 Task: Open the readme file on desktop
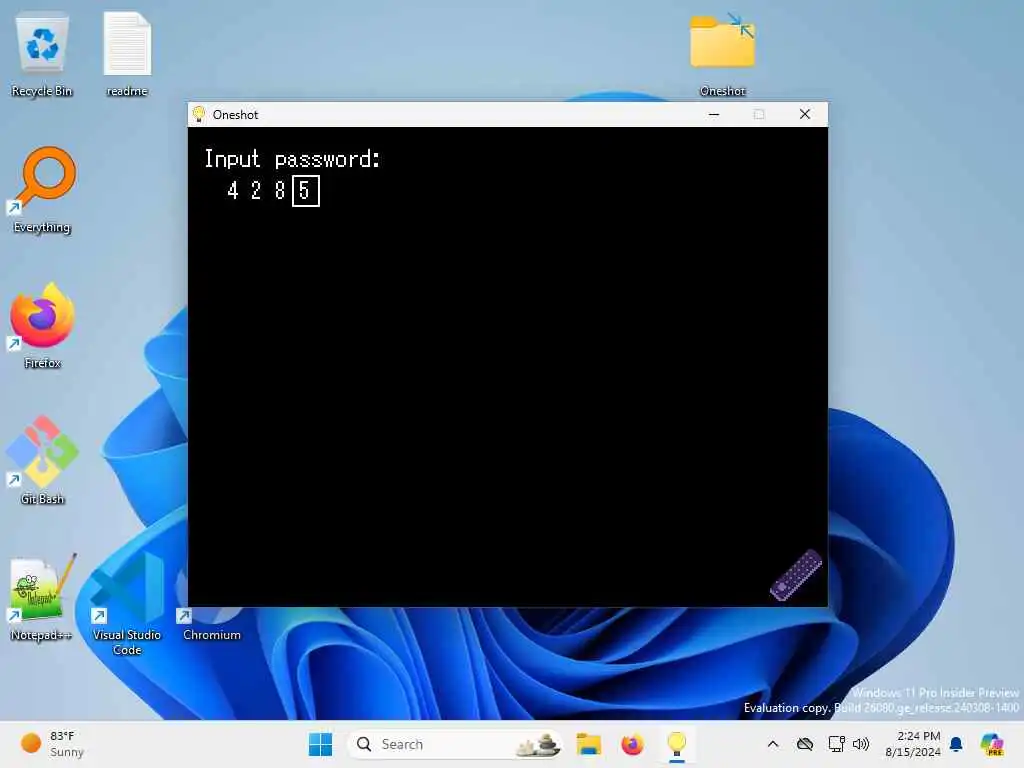127,56
